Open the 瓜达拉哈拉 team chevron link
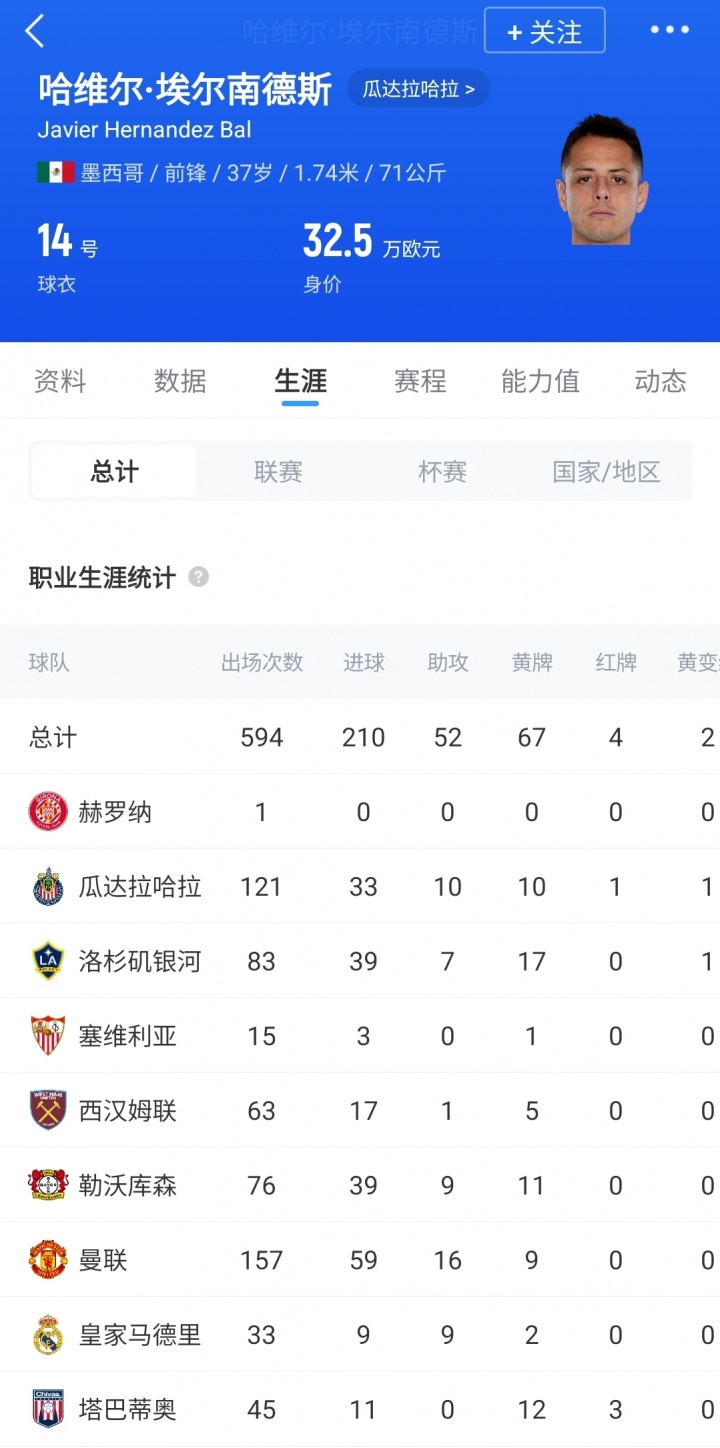Screen dimensions: 720x1448 [x=418, y=89]
